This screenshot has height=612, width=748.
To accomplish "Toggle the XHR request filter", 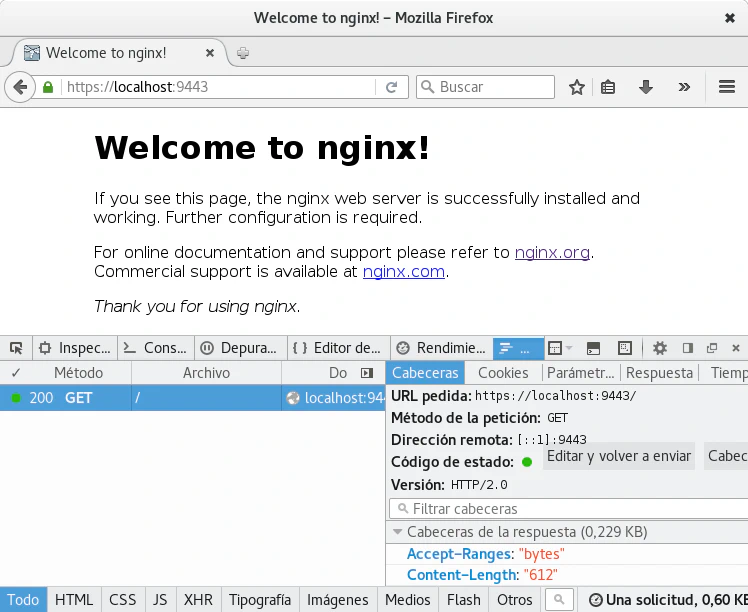I will click(x=198, y=600).
